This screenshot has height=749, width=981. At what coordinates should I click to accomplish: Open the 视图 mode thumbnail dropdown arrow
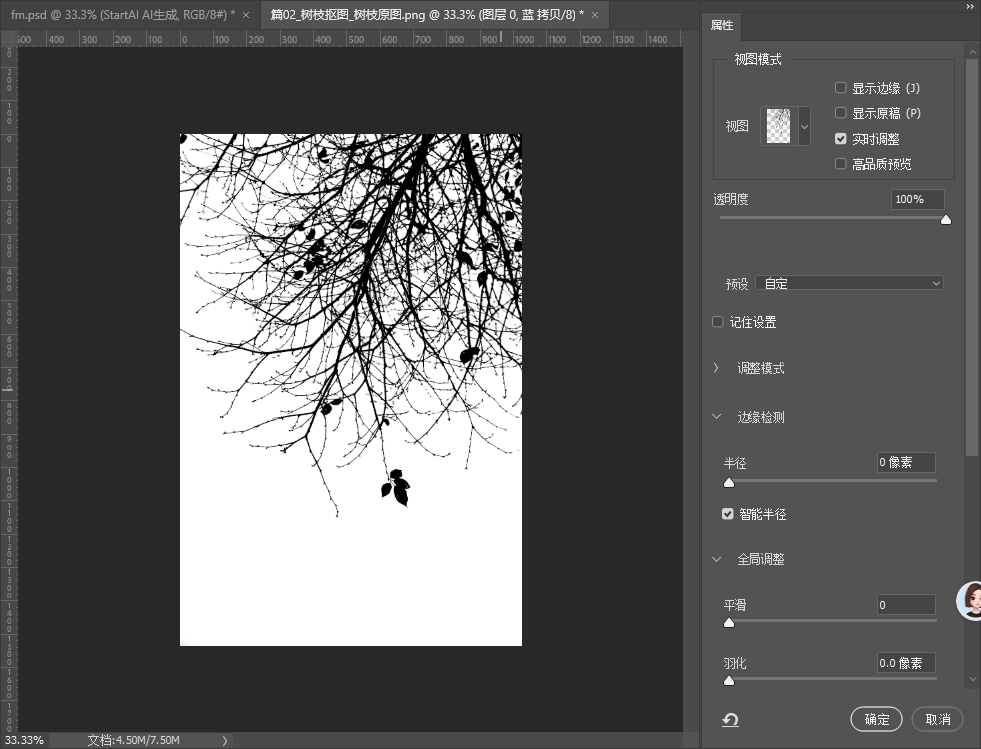(x=805, y=126)
